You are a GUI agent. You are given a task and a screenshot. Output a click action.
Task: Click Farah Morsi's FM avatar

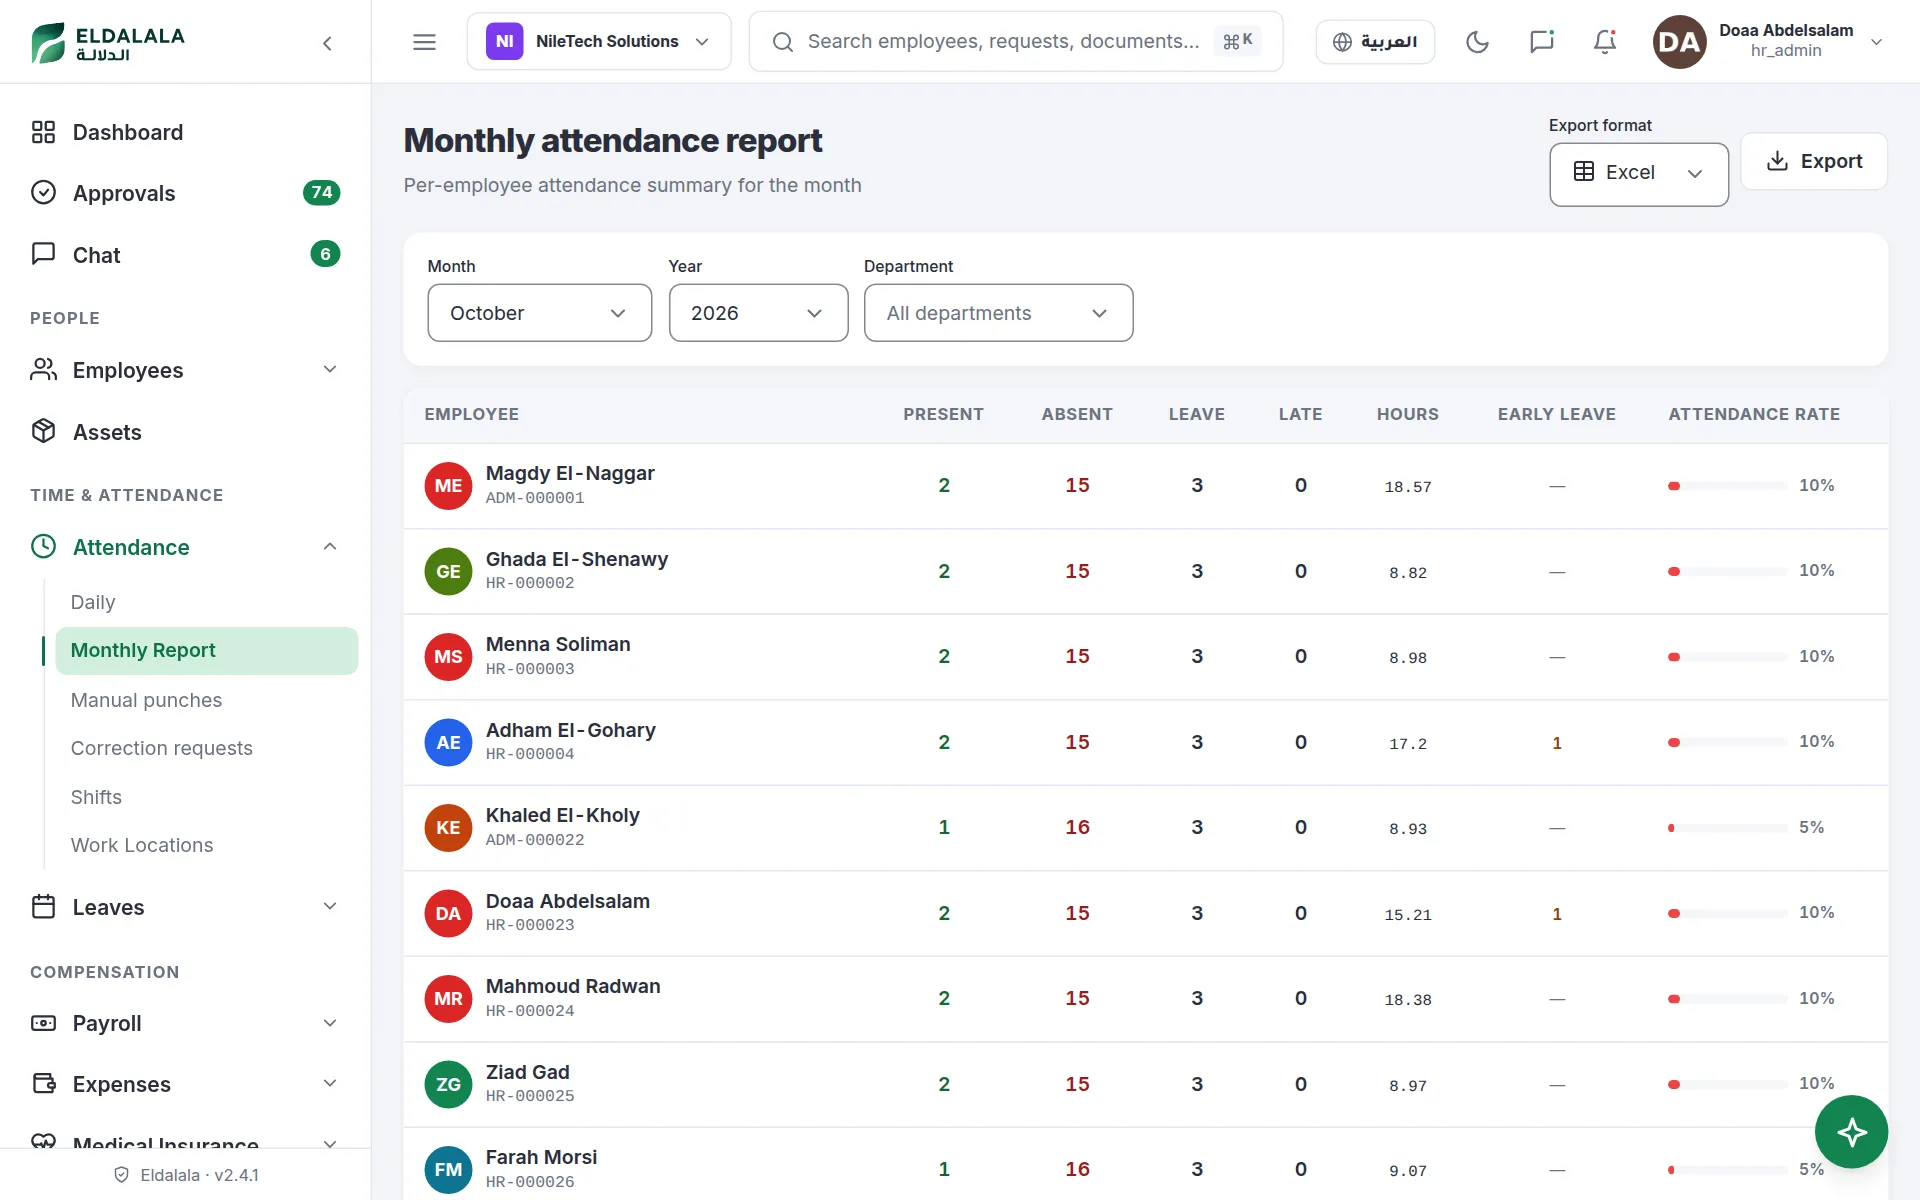tap(448, 1170)
